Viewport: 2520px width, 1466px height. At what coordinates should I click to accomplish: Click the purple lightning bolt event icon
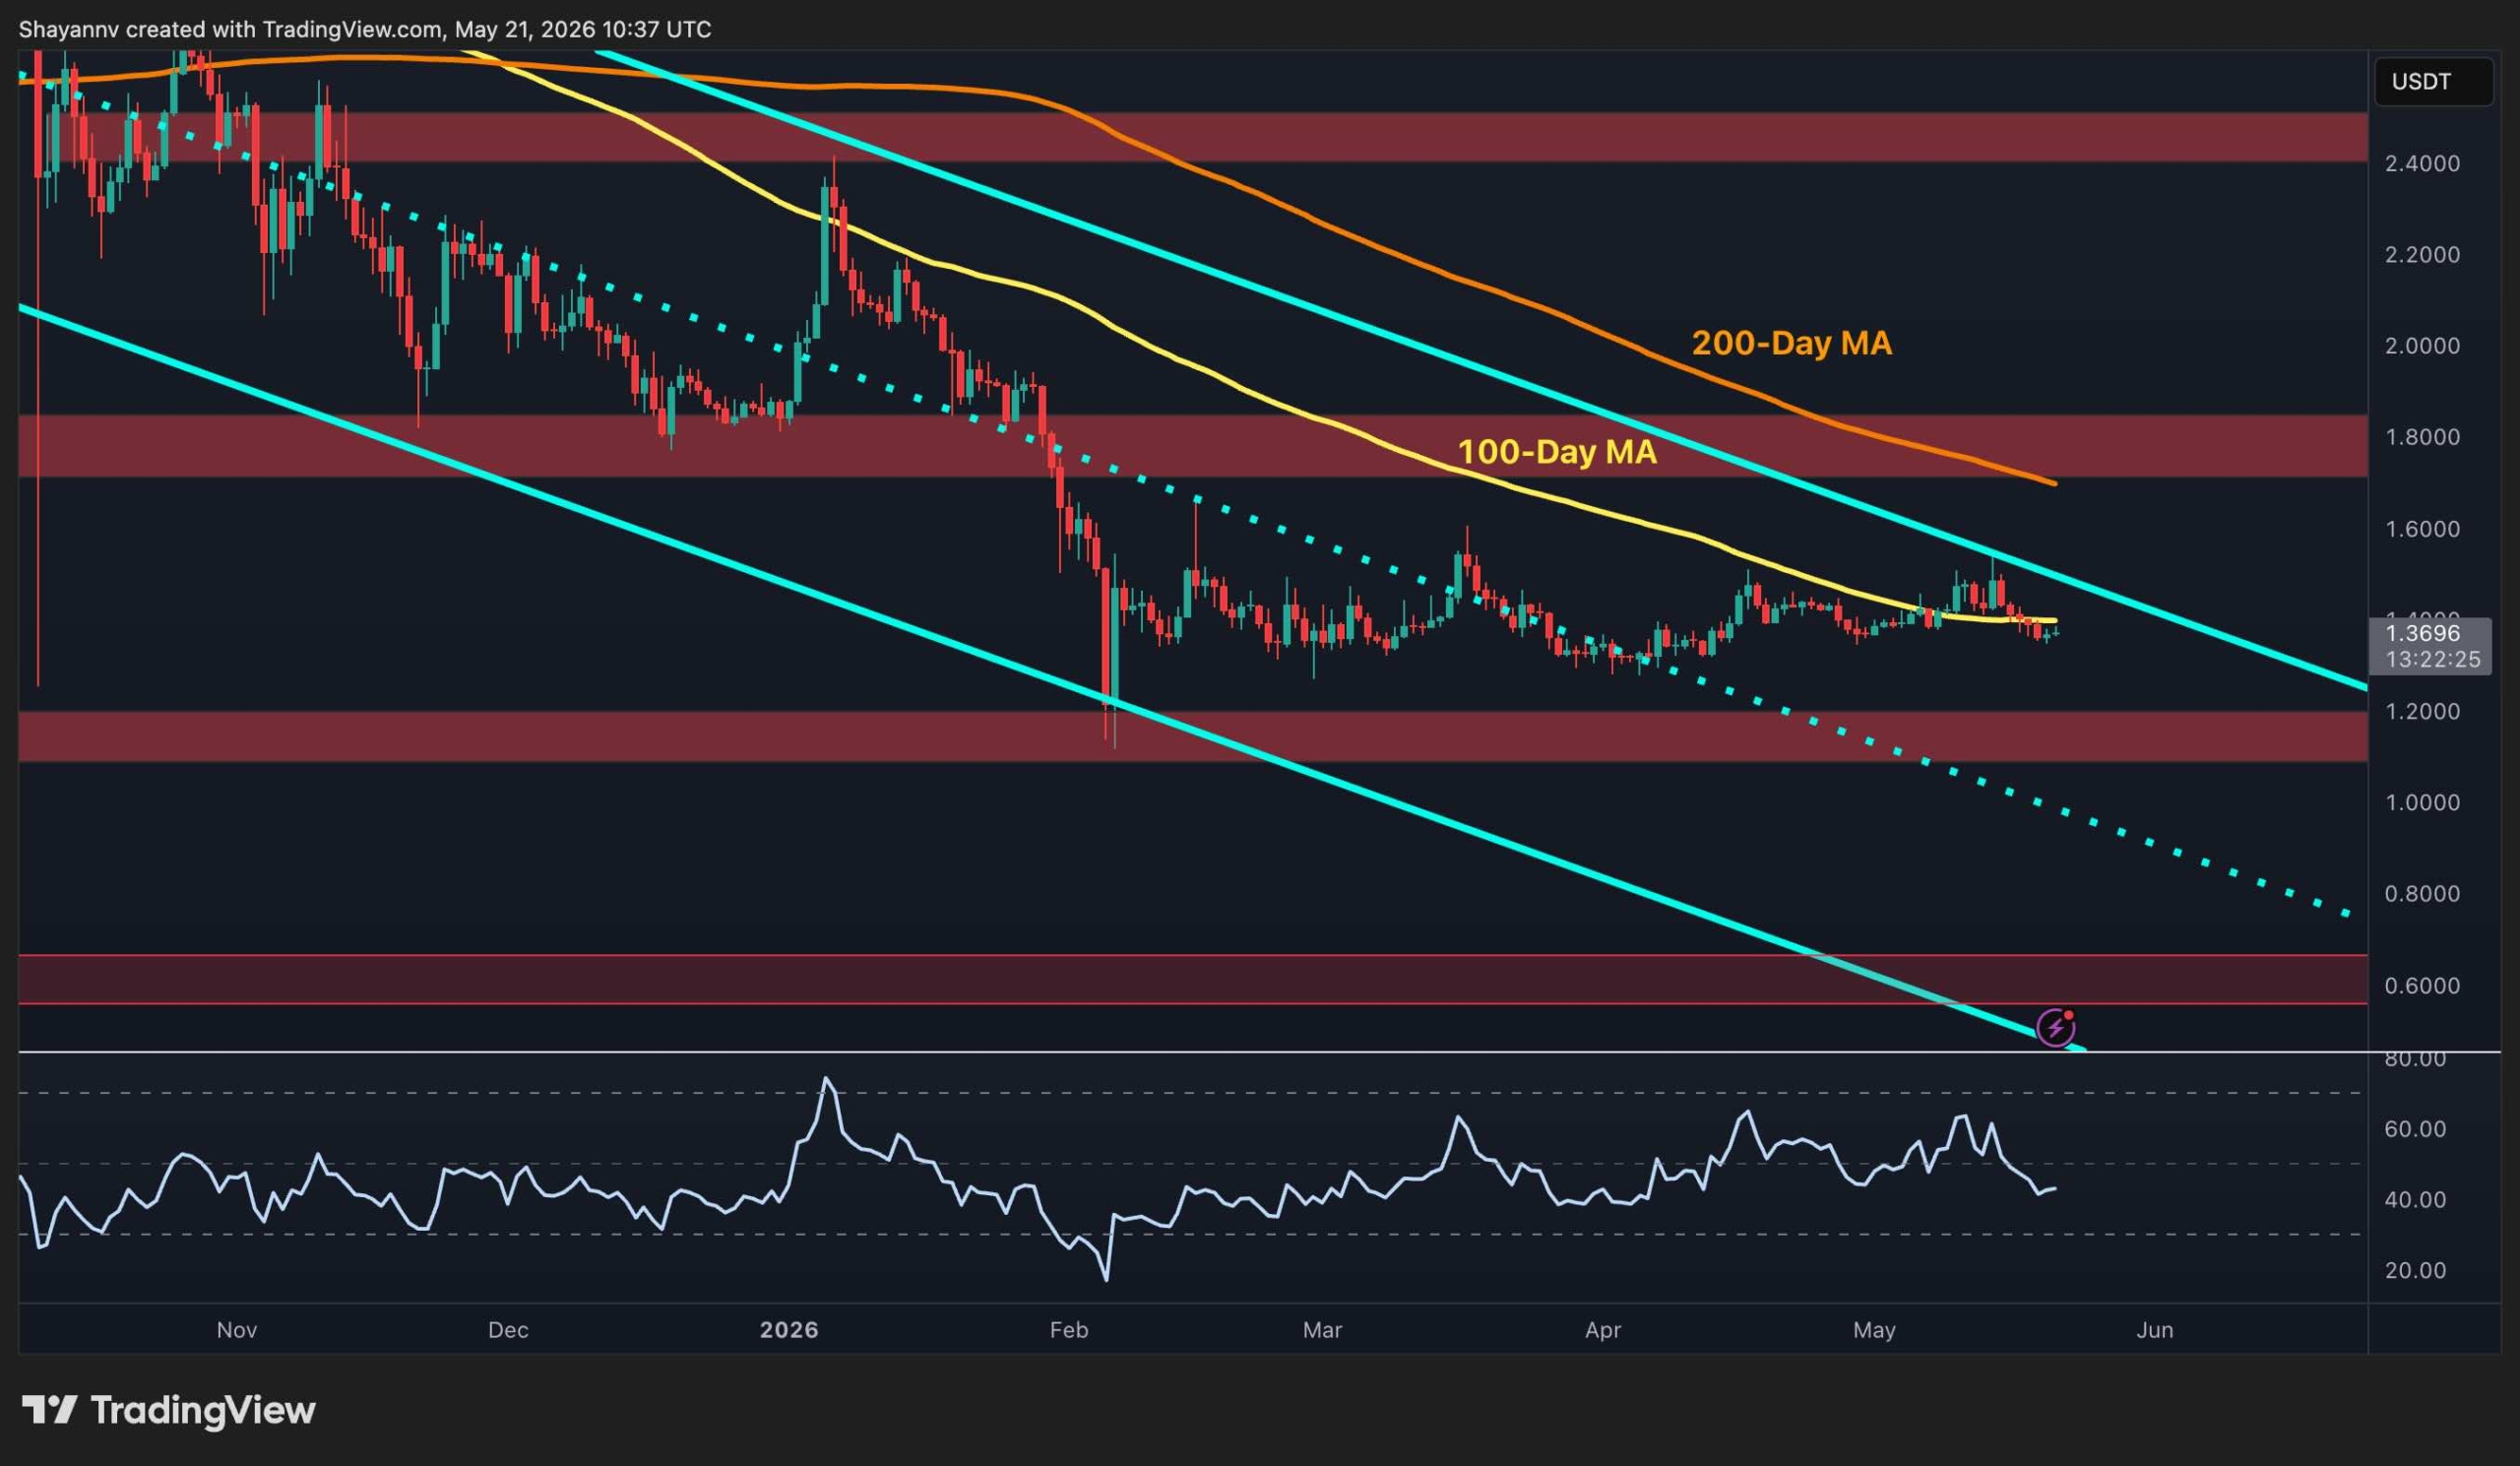click(x=2056, y=1027)
